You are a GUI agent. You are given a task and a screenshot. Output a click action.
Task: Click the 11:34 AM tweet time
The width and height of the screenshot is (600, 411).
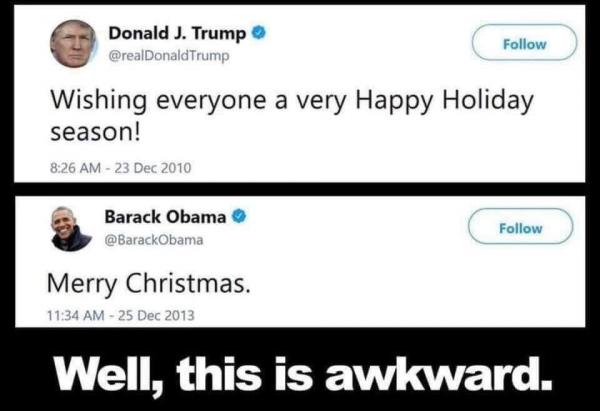[x=76, y=315]
